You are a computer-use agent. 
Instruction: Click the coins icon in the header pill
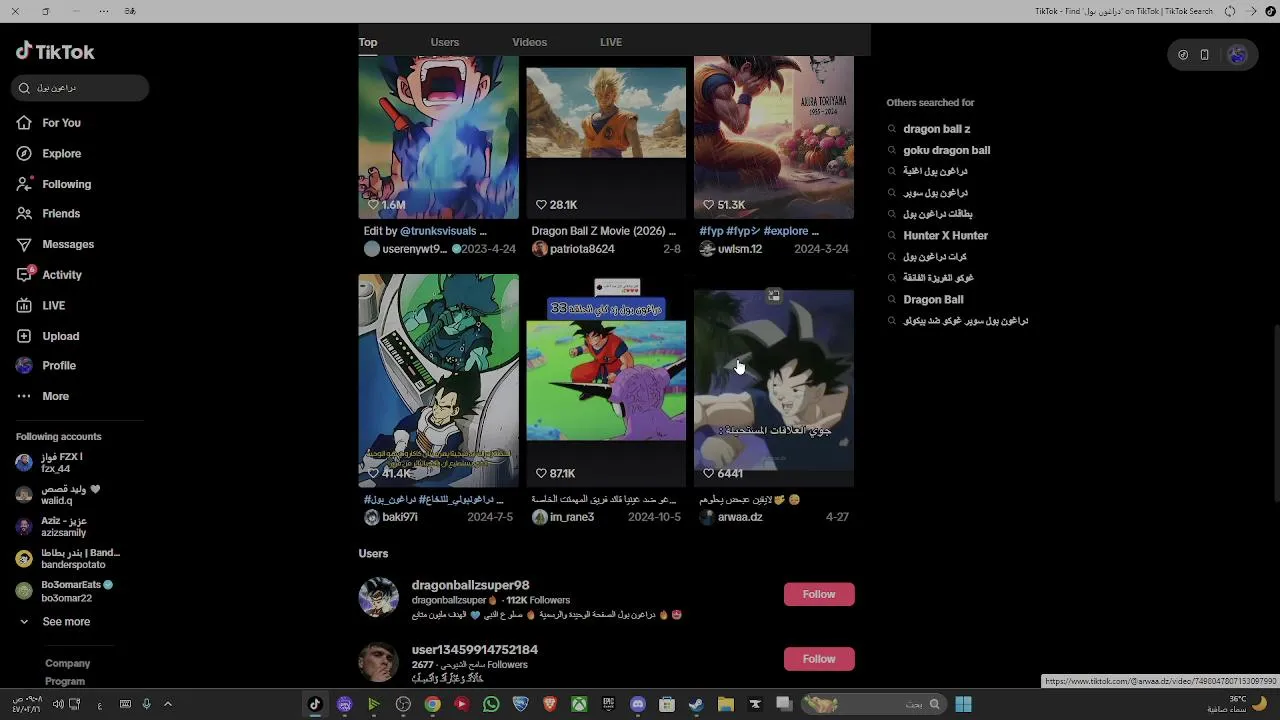coord(1183,55)
